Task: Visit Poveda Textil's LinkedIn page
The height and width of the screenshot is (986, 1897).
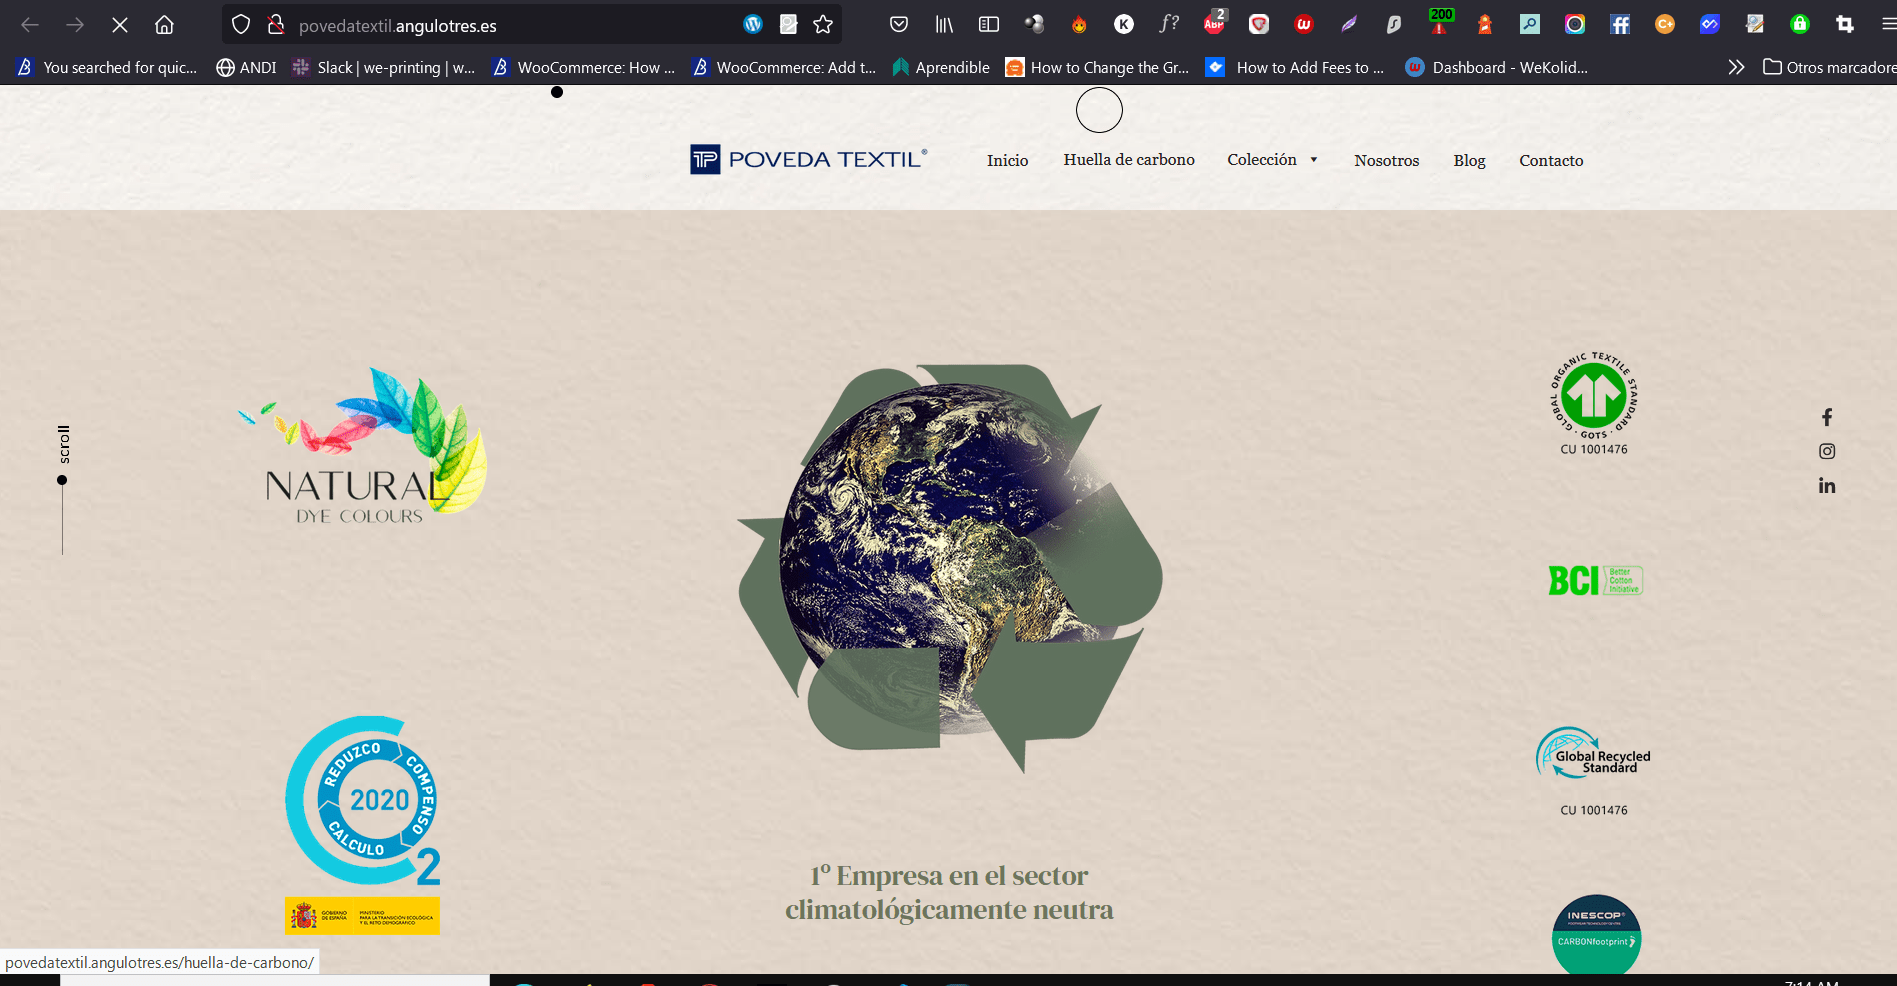Action: (1827, 485)
